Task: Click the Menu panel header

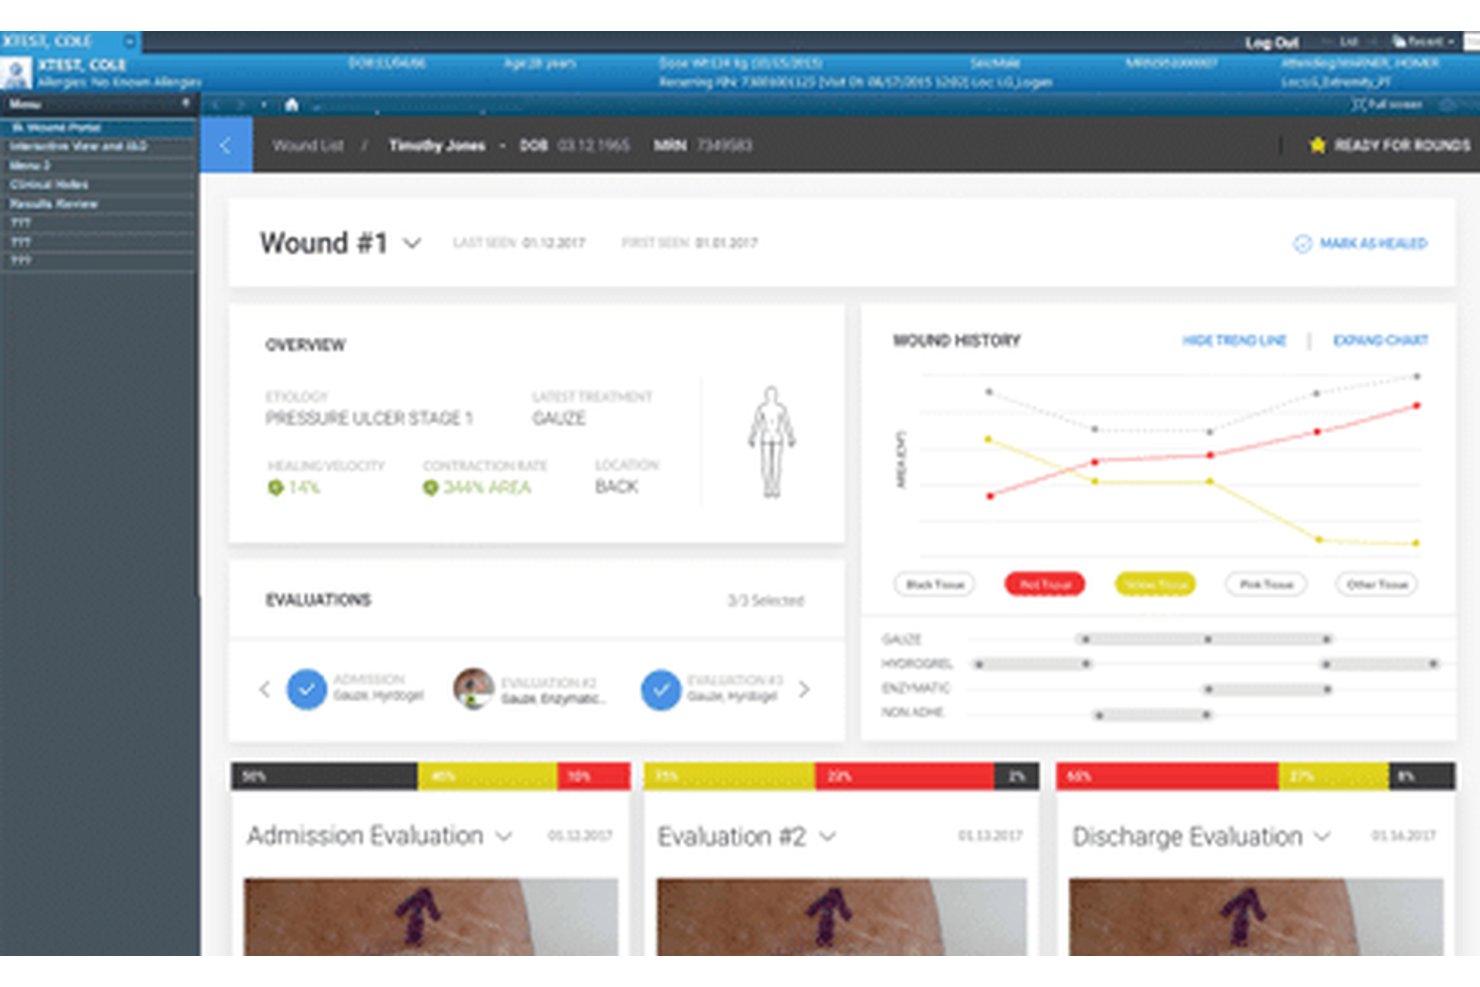Action: (98, 103)
